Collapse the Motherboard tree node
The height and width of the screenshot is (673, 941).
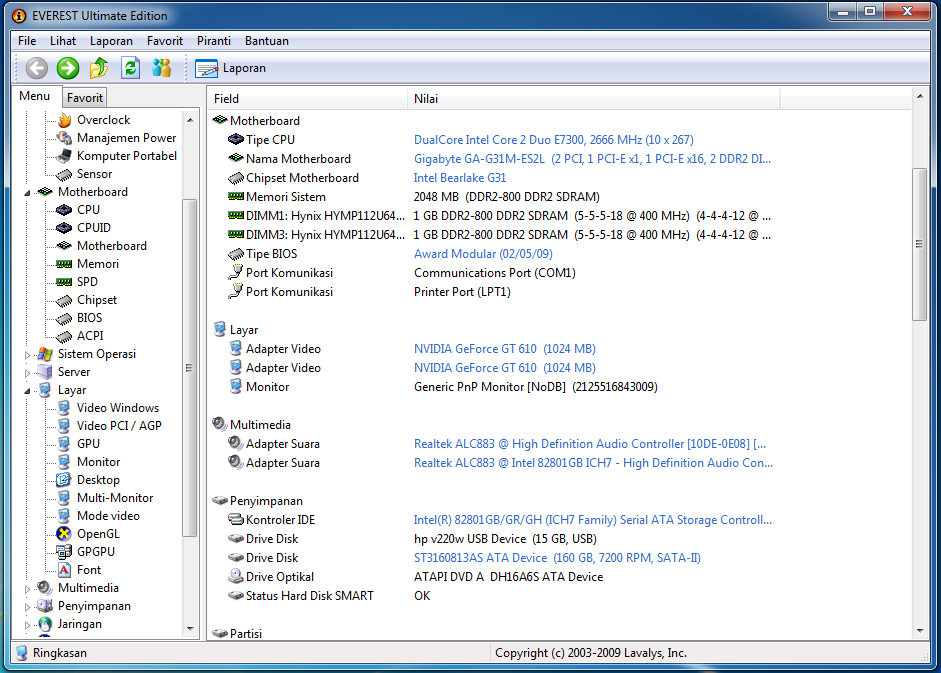click(x=28, y=193)
